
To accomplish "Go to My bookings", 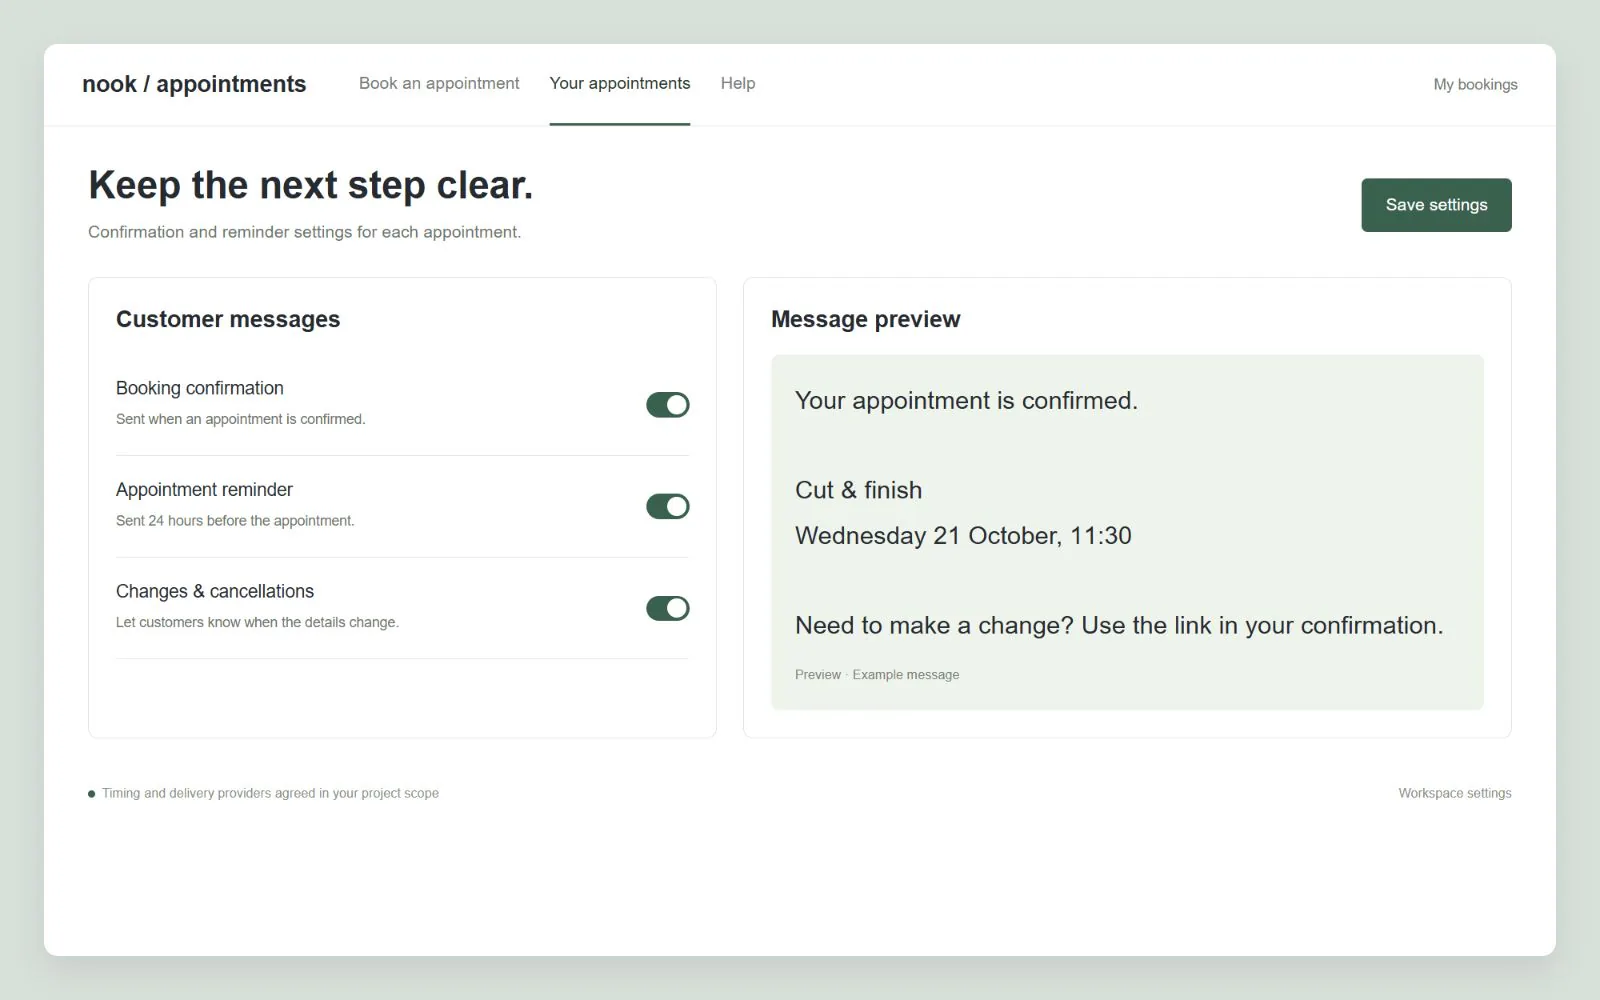I will (1475, 85).
